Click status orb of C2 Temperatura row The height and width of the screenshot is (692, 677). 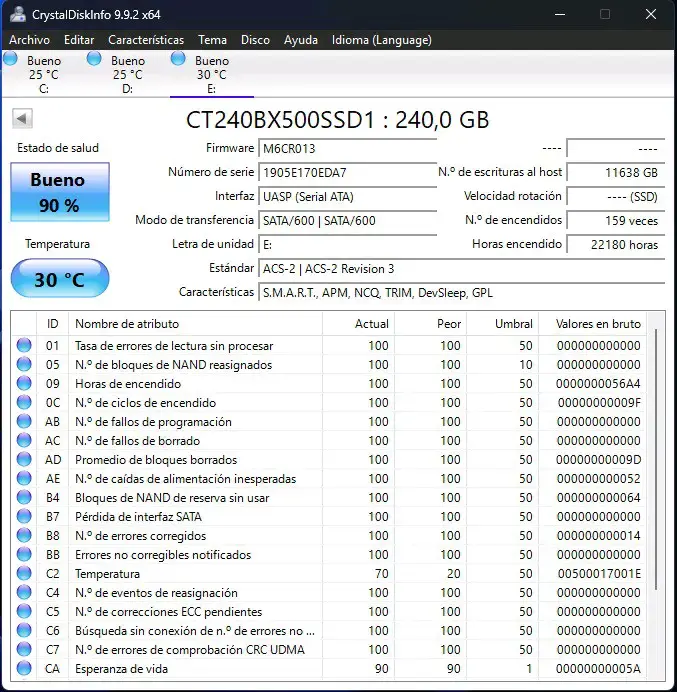(24, 573)
